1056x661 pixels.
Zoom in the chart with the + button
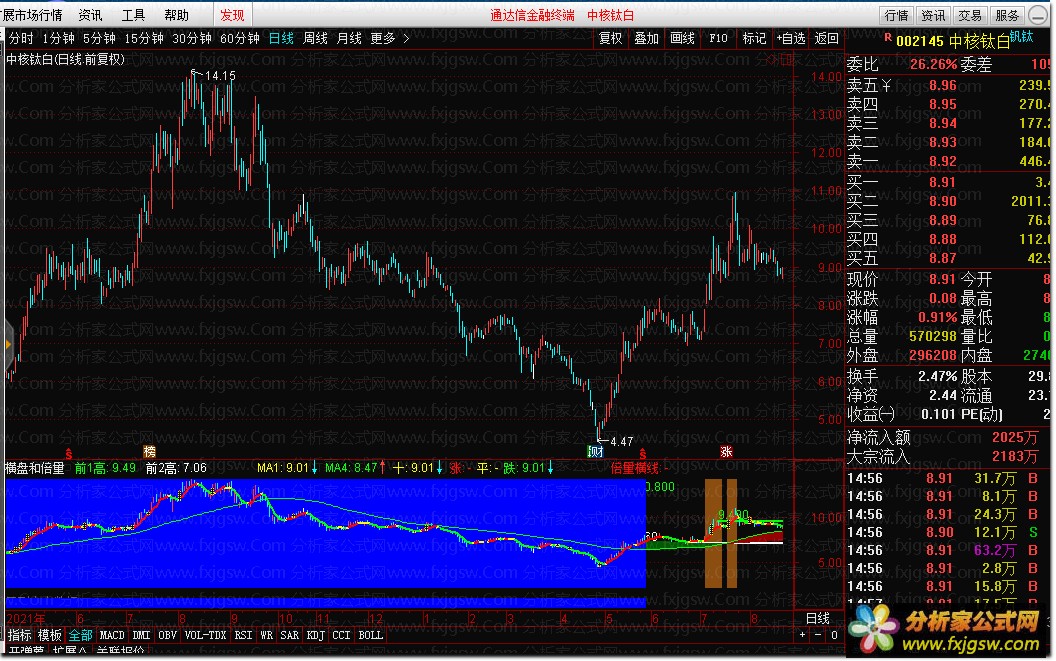pyautogui.click(x=802, y=635)
